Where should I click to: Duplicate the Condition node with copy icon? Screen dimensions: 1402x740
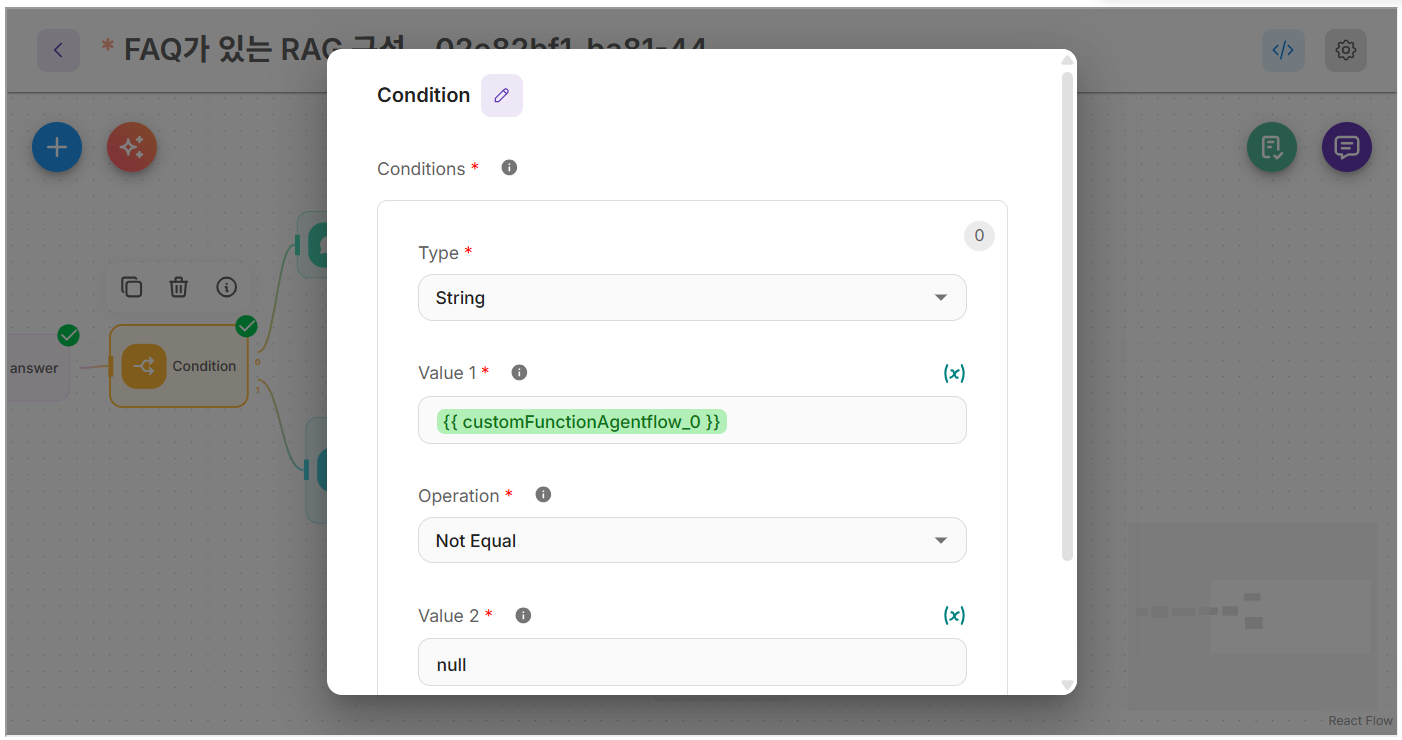pyautogui.click(x=131, y=288)
